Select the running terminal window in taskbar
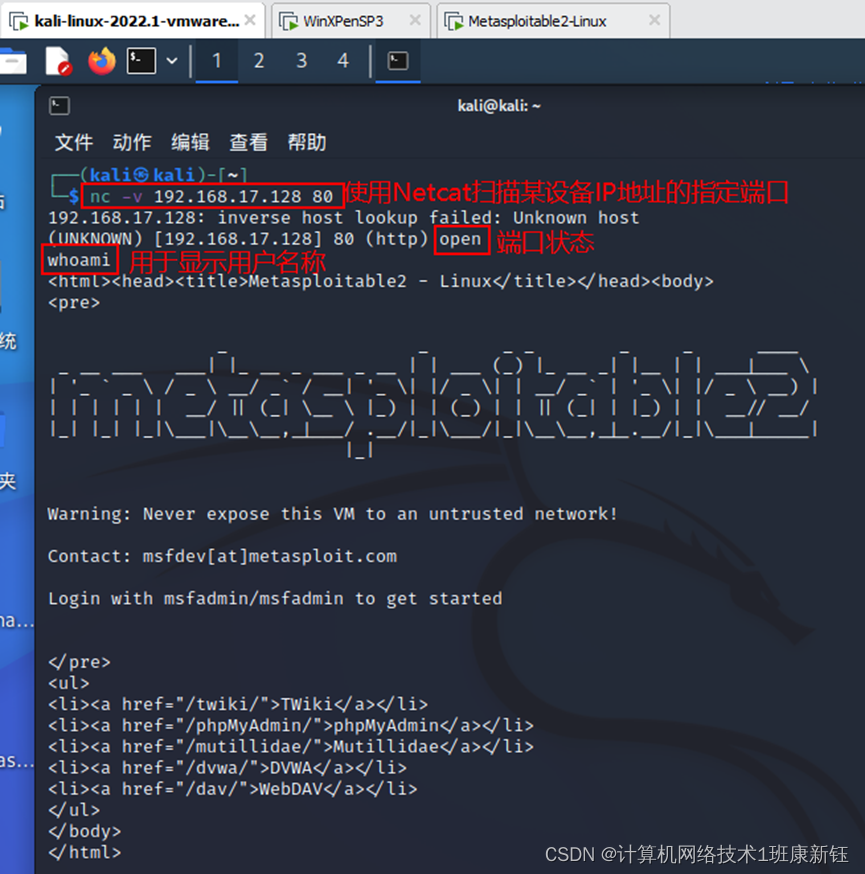This screenshot has width=865, height=874. coord(398,61)
